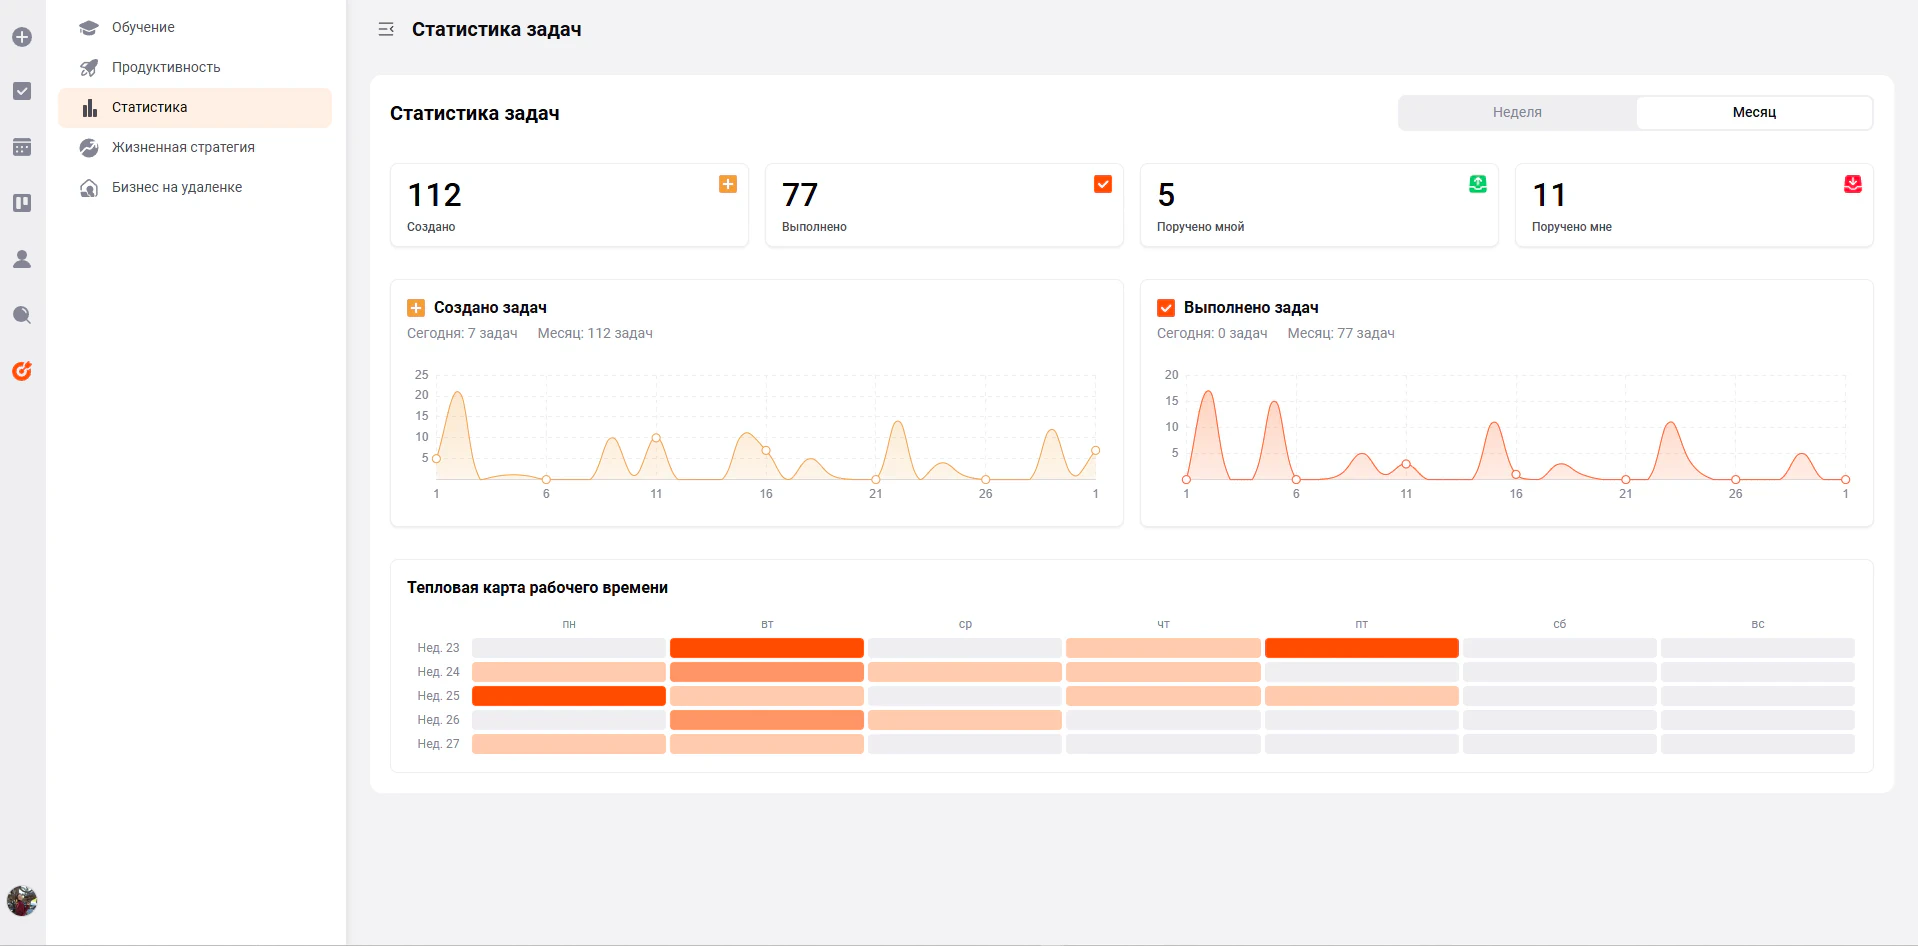Screen dimensions: 1918x946
Task: Click the plus add icon in left rail
Action: click(22, 37)
